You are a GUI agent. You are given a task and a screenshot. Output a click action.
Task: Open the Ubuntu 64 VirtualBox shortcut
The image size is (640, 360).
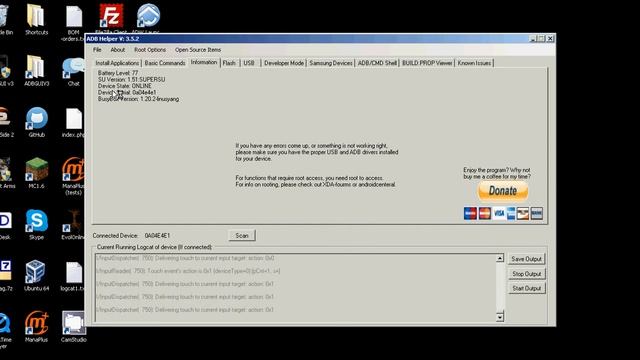point(36,275)
